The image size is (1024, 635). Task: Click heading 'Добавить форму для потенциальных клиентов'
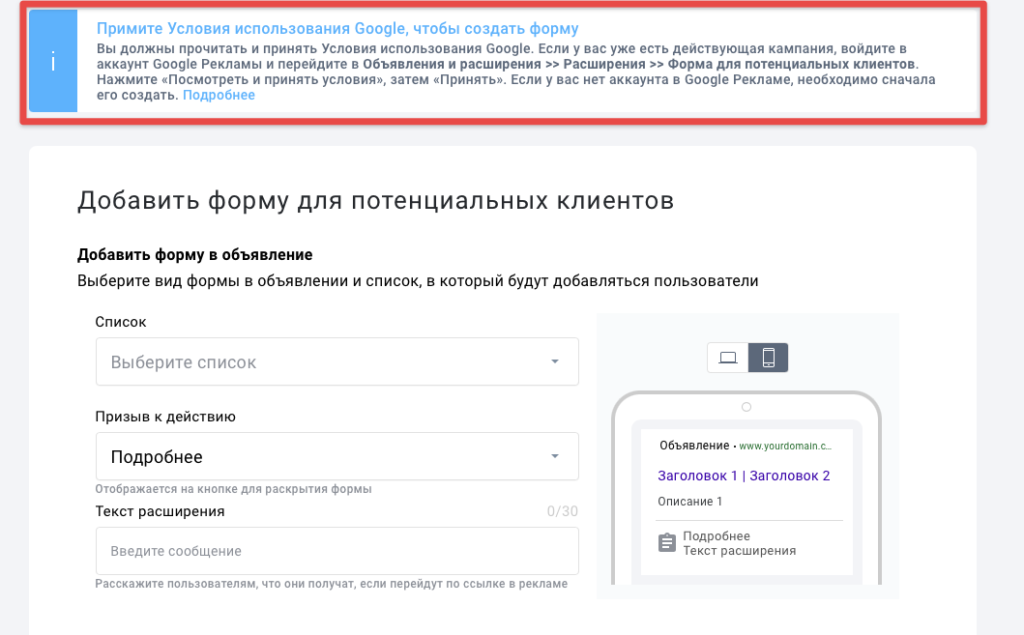pyautogui.click(x=376, y=201)
